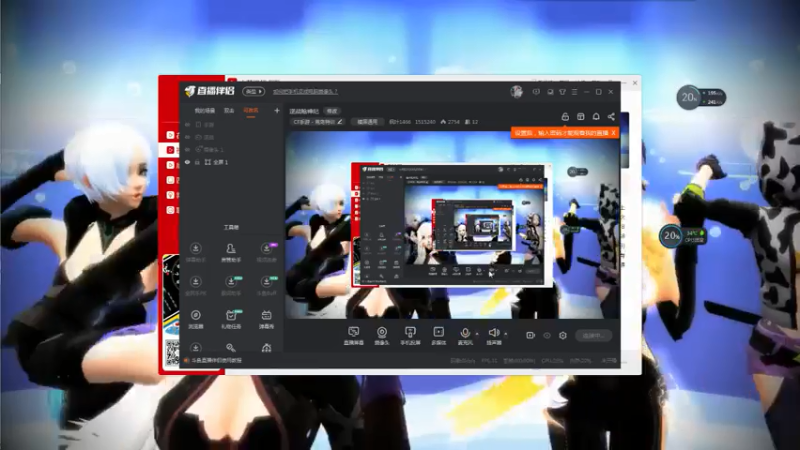Switch to the first scene tab (我的场景)
Screen dimensions: 800x450
(x=205, y=111)
